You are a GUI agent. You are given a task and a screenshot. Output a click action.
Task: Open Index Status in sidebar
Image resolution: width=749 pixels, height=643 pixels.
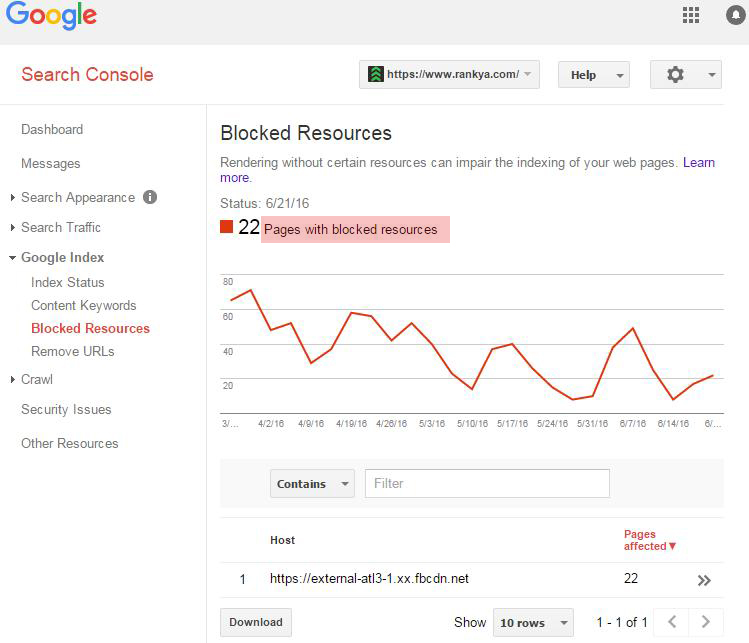point(67,282)
